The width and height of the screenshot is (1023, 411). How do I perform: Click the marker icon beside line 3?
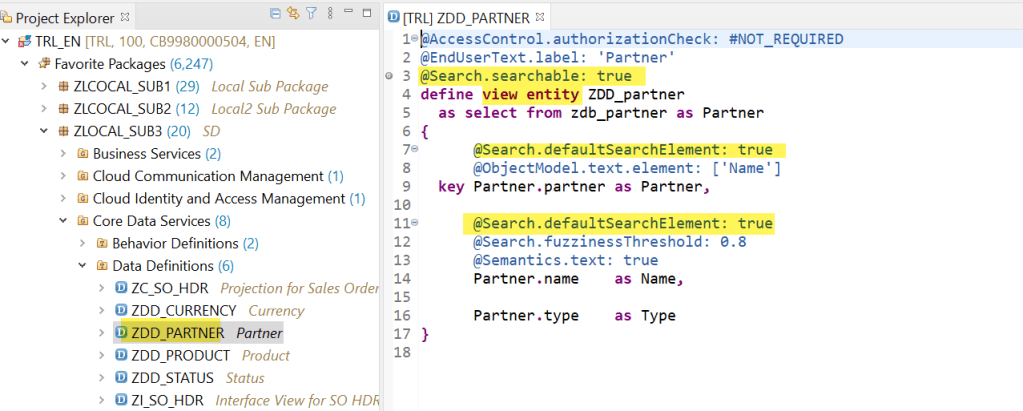point(389,76)
